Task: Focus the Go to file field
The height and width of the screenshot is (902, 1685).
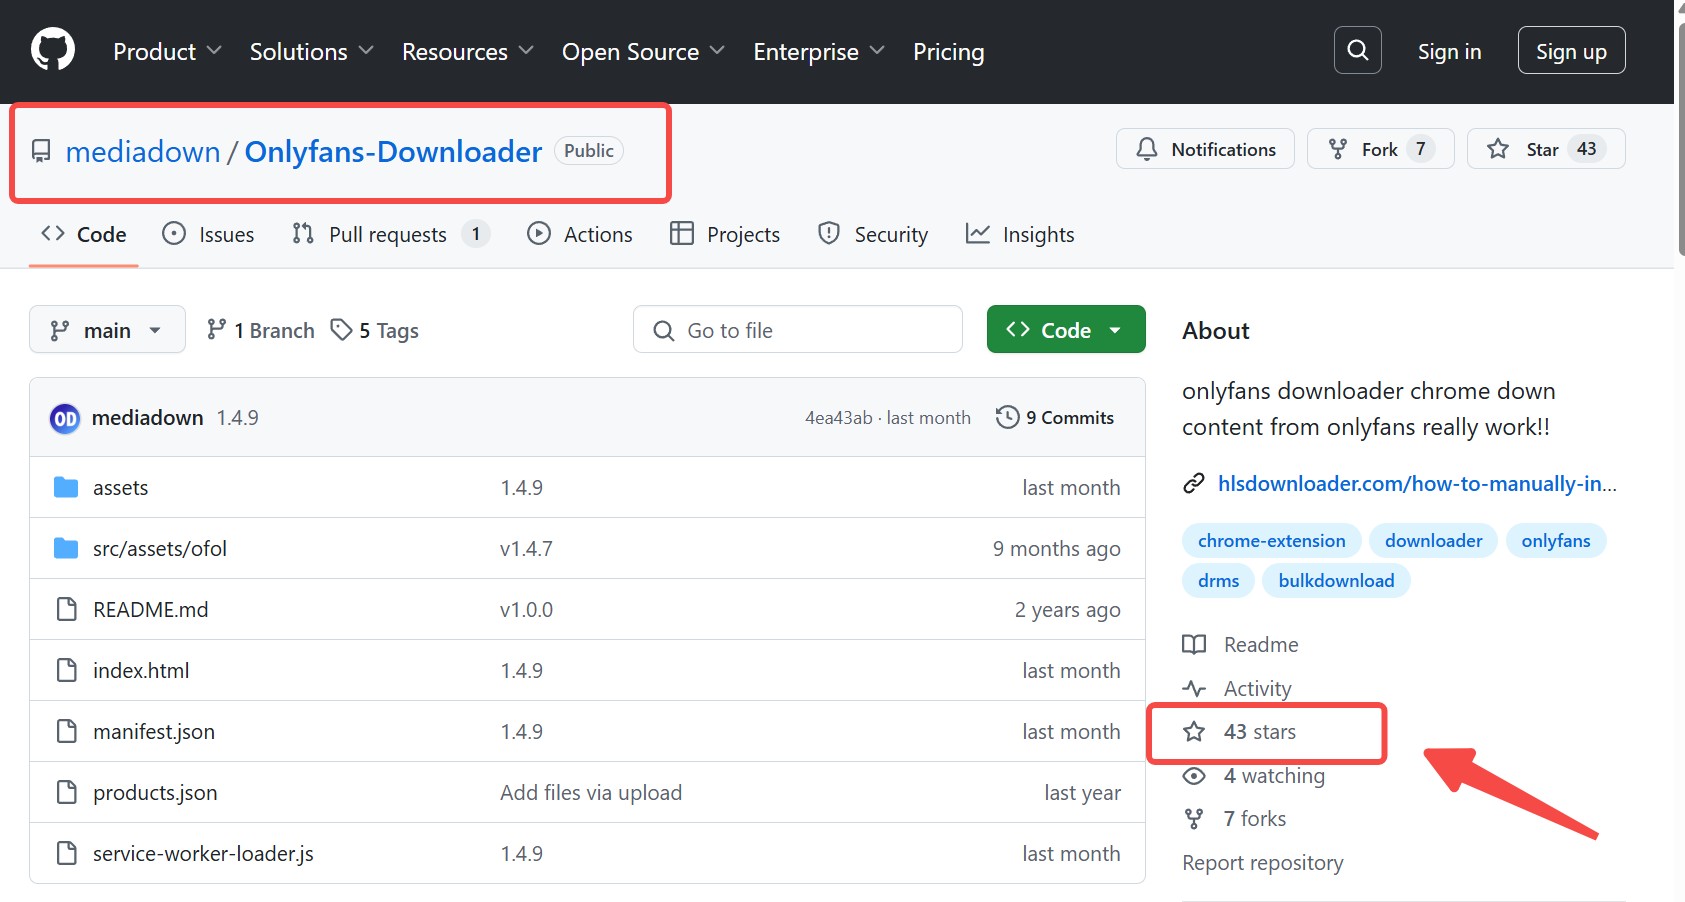Action: 798,329
